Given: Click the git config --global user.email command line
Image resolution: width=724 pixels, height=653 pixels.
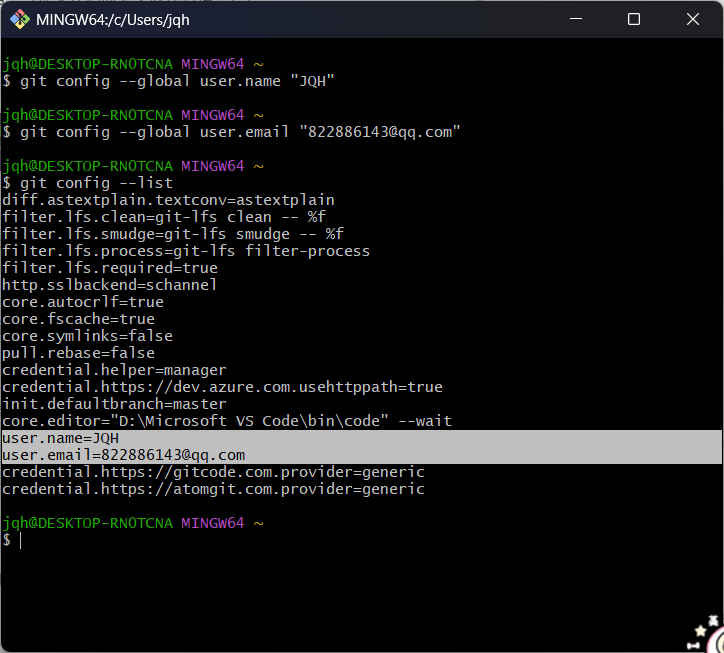Looking at the screenshot, I should point(231,132).
